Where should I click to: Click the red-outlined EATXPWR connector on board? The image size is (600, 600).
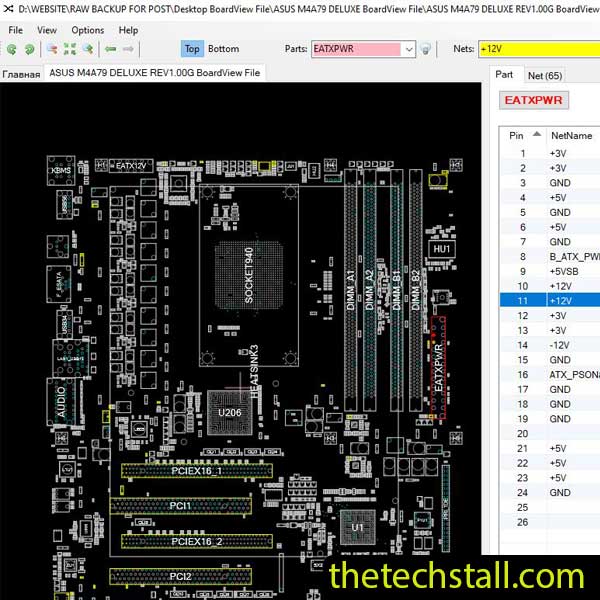click(x=439, y=368)
